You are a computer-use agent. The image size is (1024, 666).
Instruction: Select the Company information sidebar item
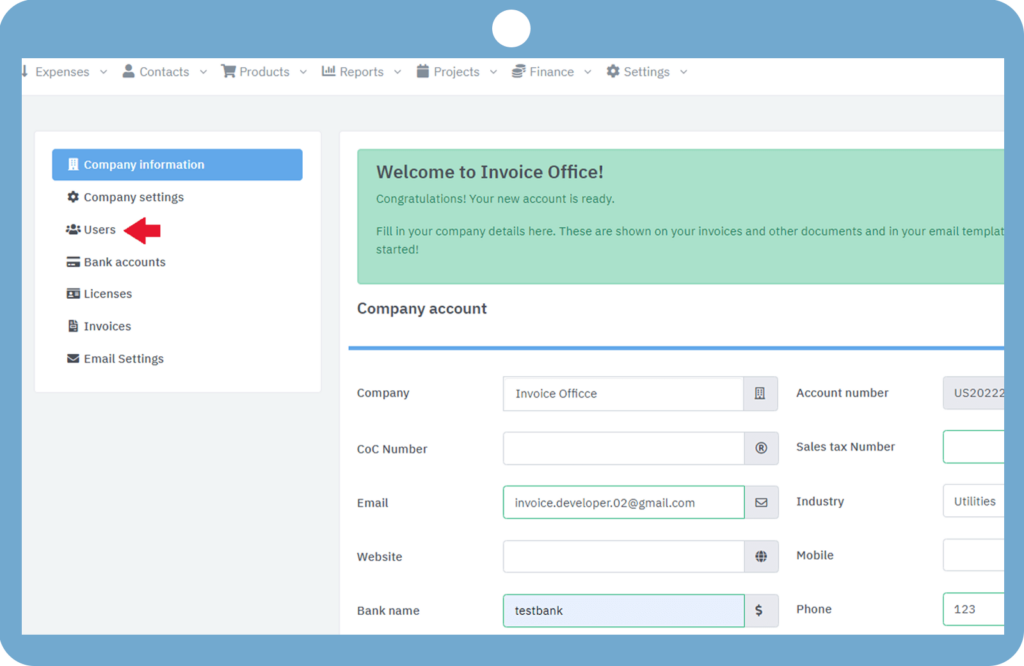[x=177, y=165]
